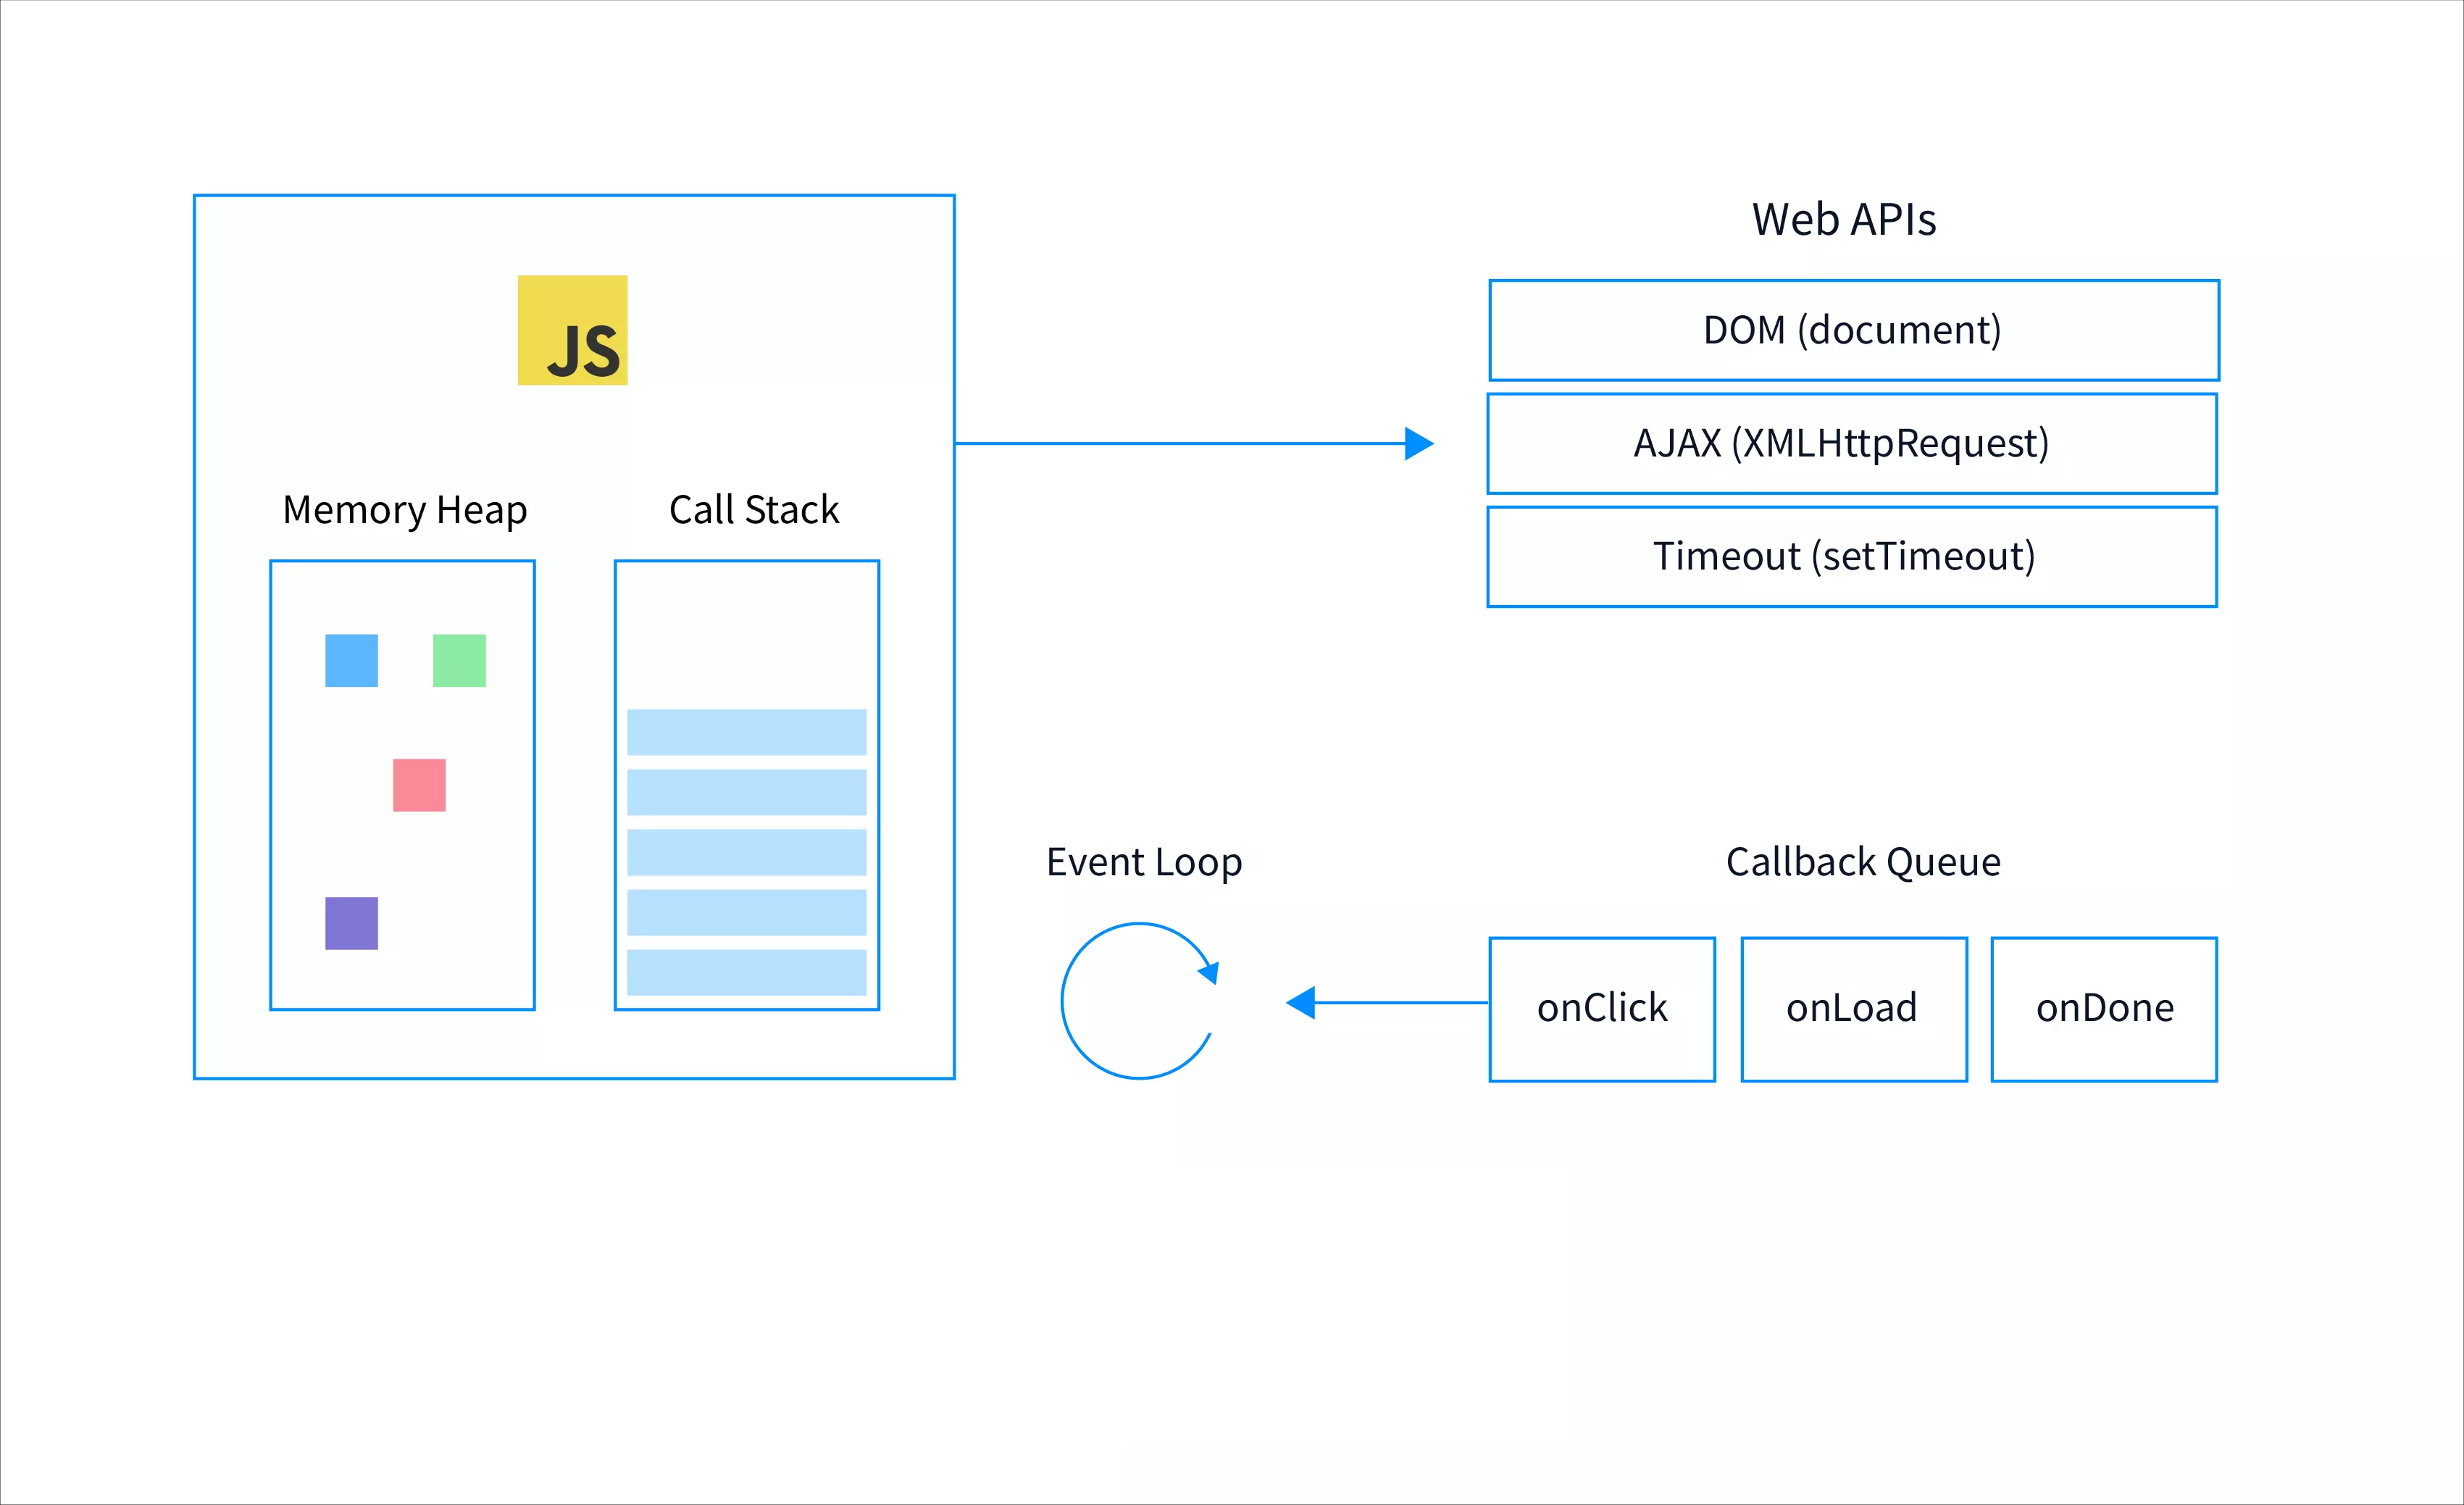Click the Event Loop circular arrow icon
The width and height of the screenshot is (2464, 1505).
tap(1139, 1000)
